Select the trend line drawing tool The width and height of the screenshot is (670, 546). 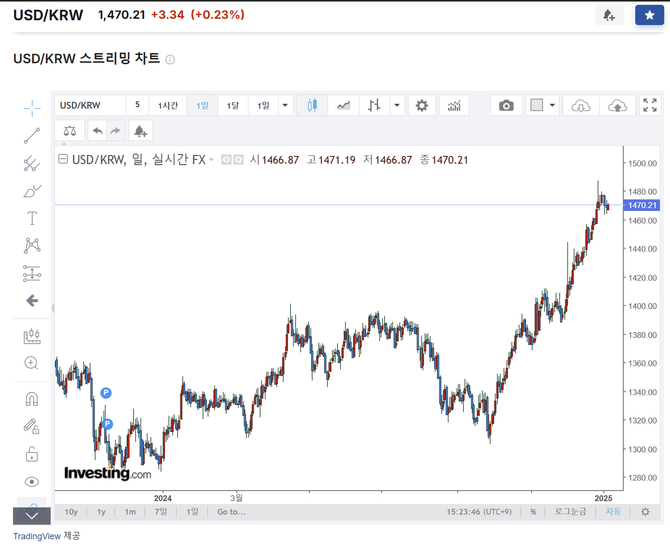(32, 136)
